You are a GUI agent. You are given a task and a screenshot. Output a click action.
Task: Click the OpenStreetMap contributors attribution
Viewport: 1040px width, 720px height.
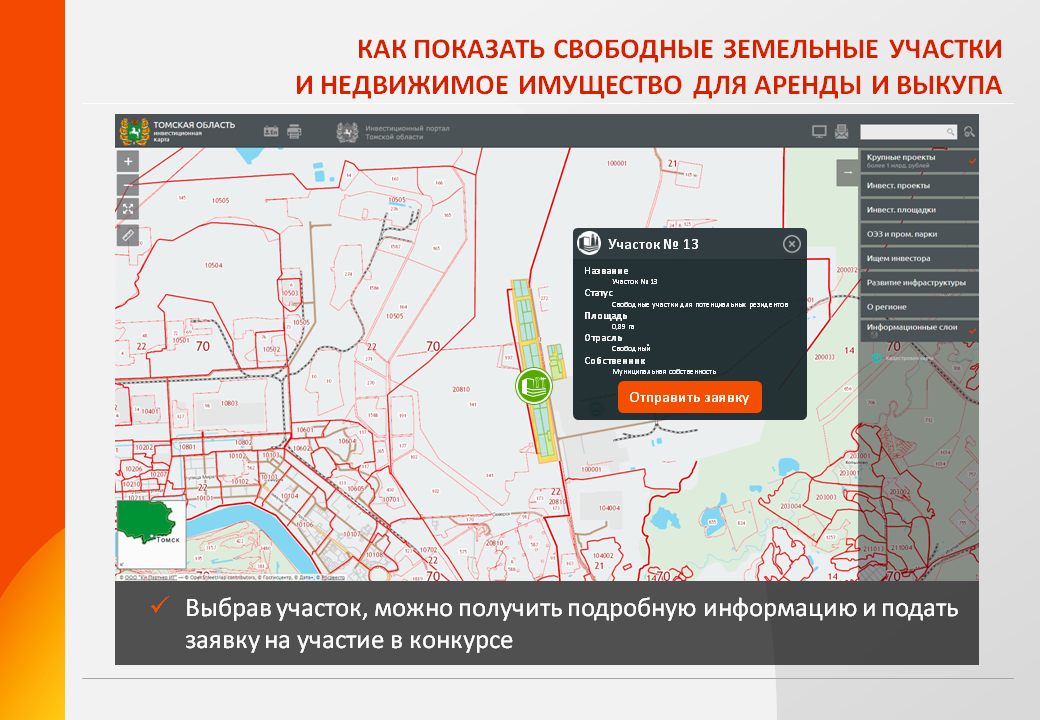pyautogui.click(x=218, y=577)
